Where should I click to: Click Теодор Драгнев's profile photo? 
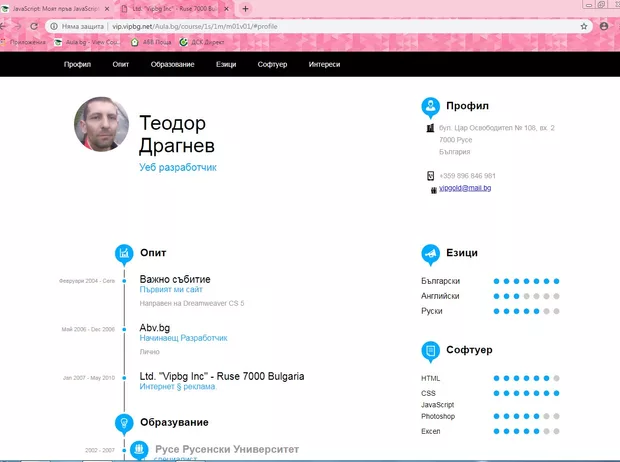(101, 124)
